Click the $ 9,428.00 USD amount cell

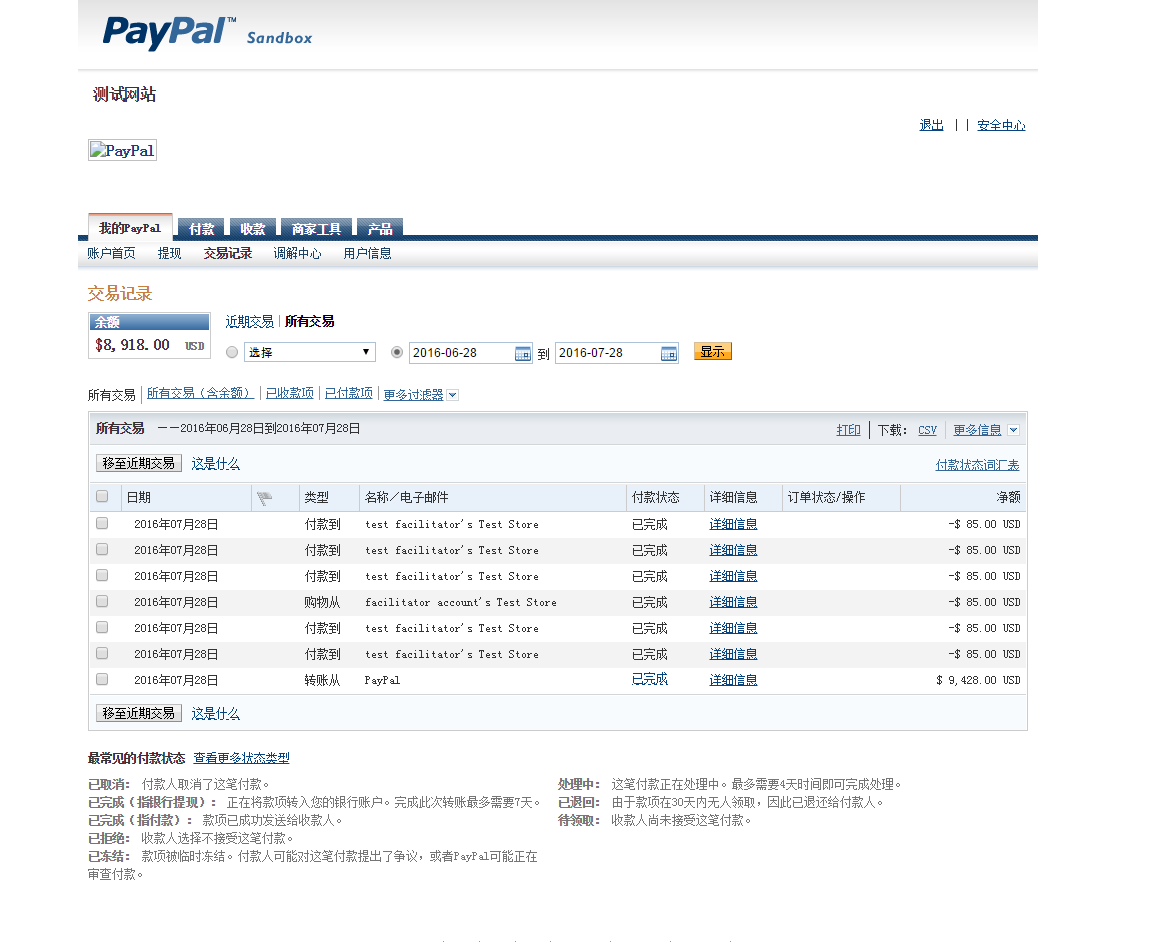pos(978,680)
